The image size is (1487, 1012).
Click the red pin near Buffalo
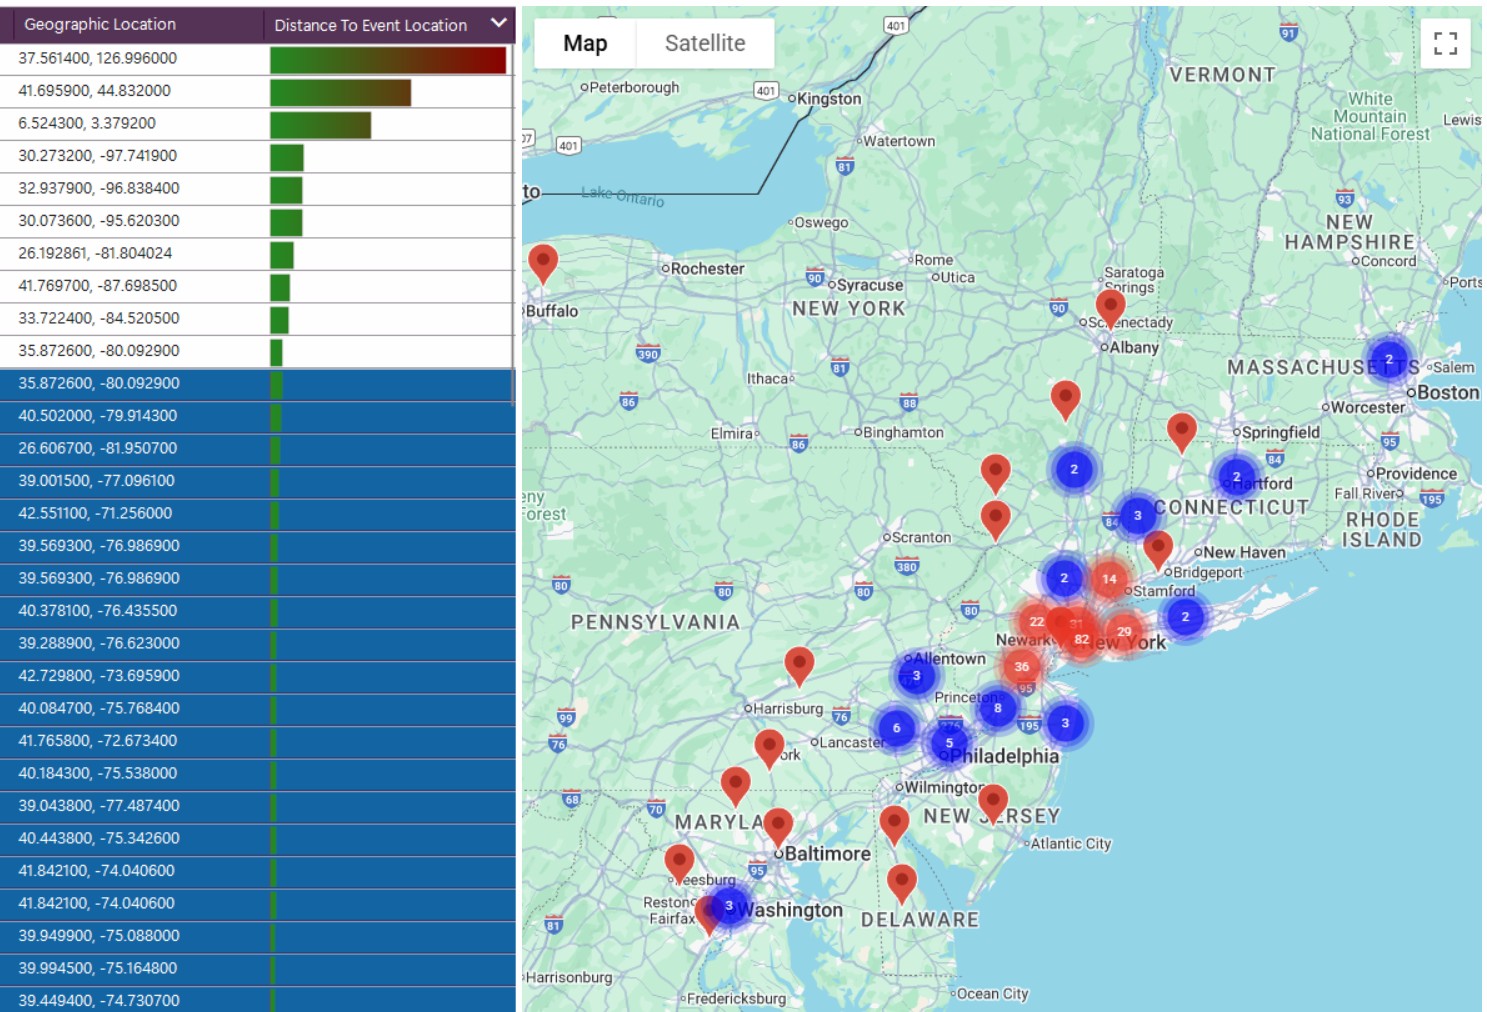pos(542,262)
